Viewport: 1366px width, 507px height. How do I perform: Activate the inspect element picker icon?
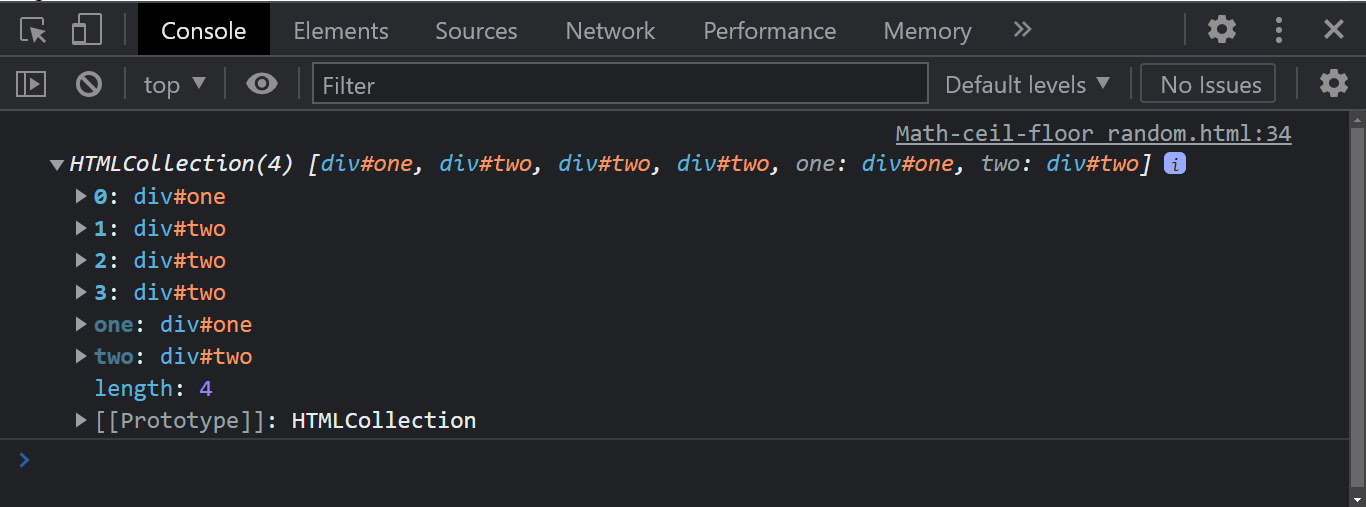pyautogui.click(x=34, y=30)
